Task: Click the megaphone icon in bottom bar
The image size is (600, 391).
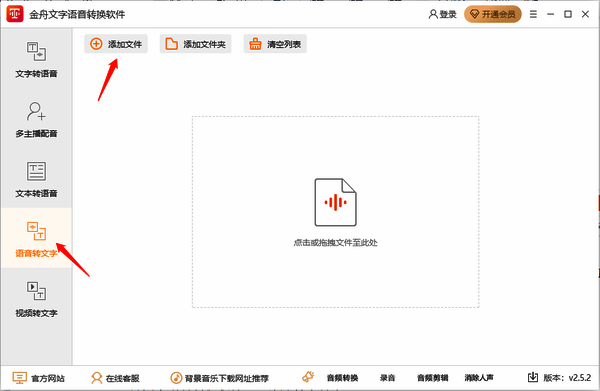Action: point(308,377)
